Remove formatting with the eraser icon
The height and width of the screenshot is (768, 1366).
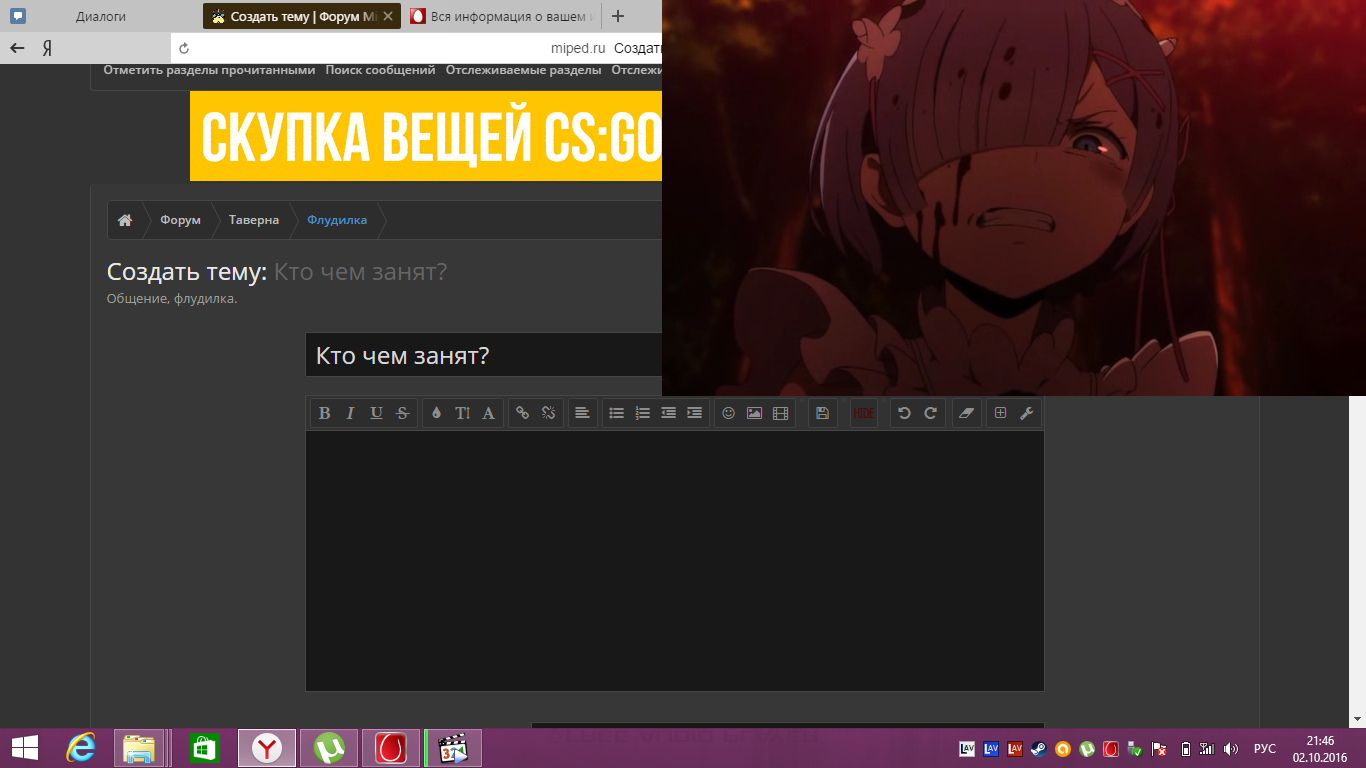click(x=965, y=413)
